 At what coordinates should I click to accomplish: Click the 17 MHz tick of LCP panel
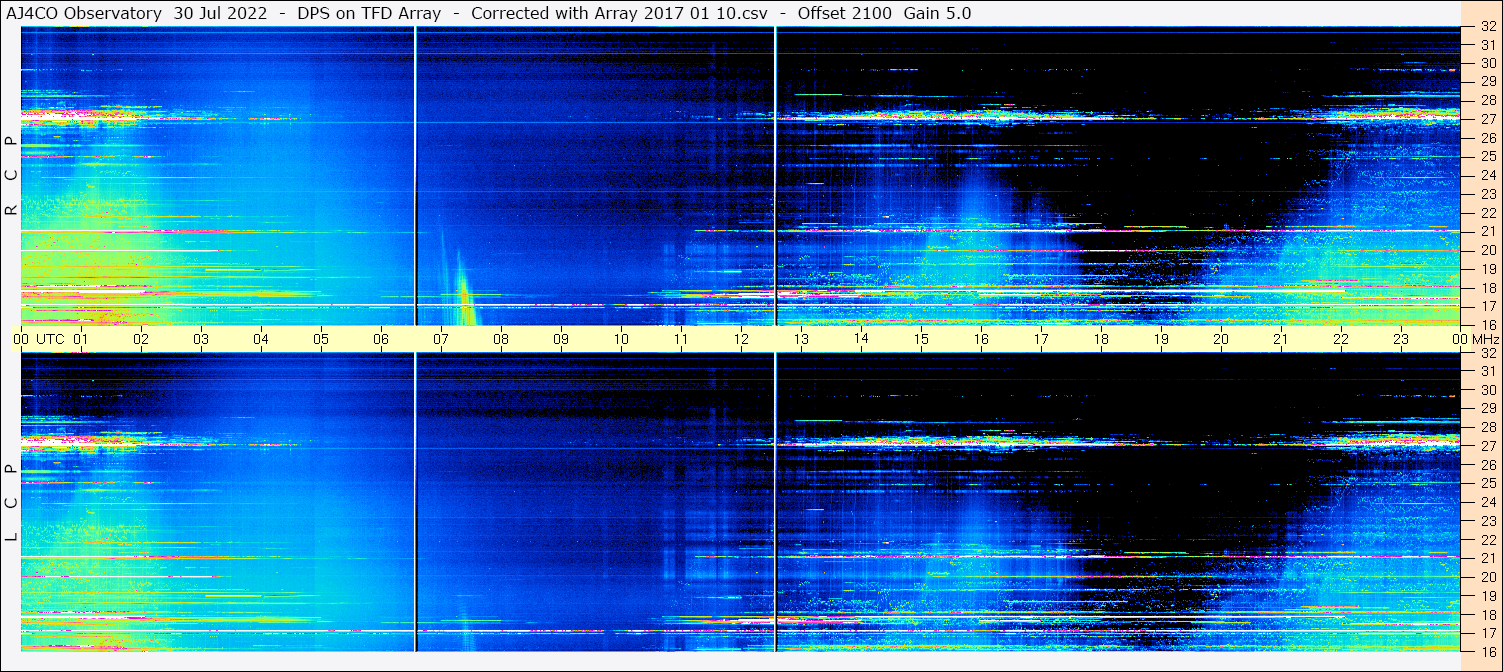[x=1487, y=633]
